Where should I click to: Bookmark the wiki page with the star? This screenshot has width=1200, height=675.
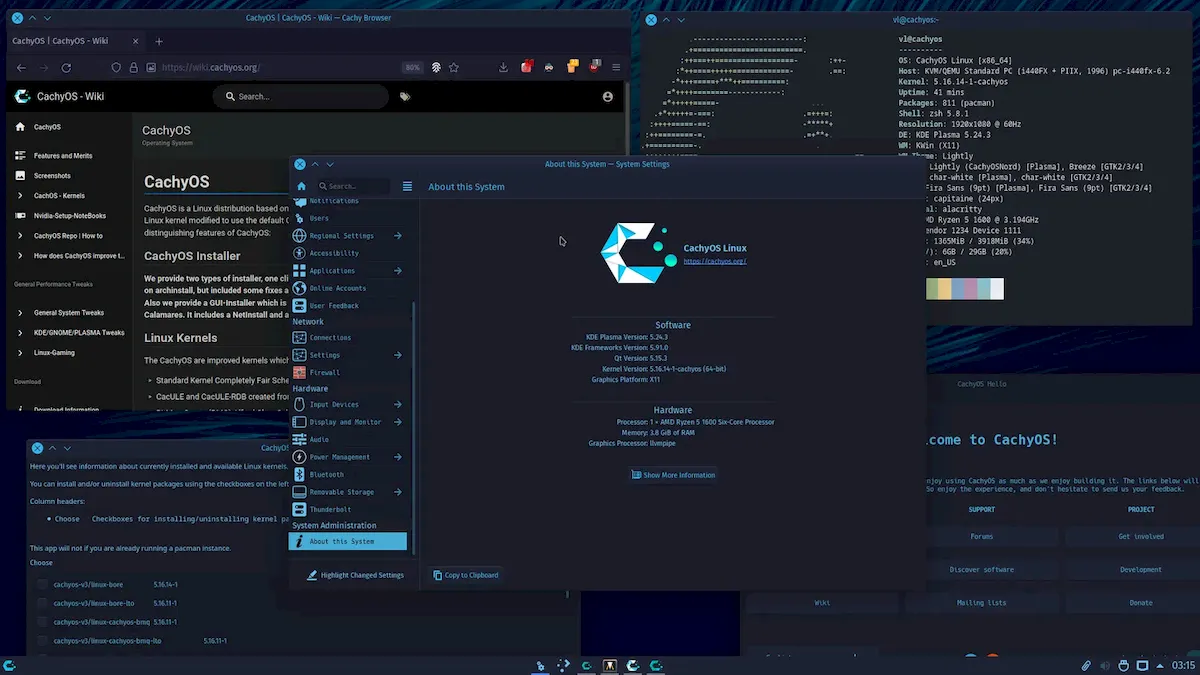click(454, 68)
